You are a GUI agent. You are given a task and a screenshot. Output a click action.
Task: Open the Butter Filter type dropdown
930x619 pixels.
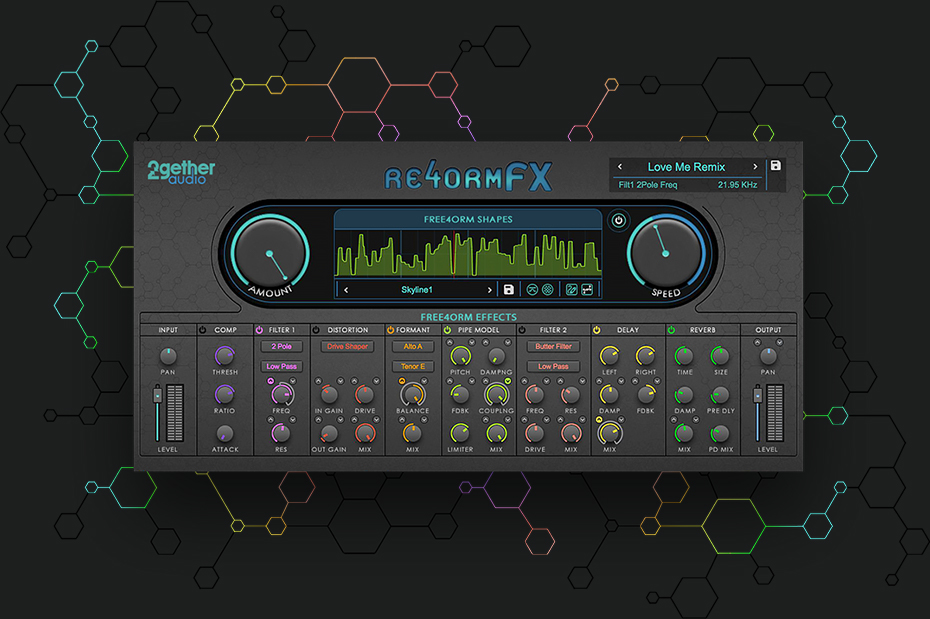pyautogui.click(x=553, y=347)
